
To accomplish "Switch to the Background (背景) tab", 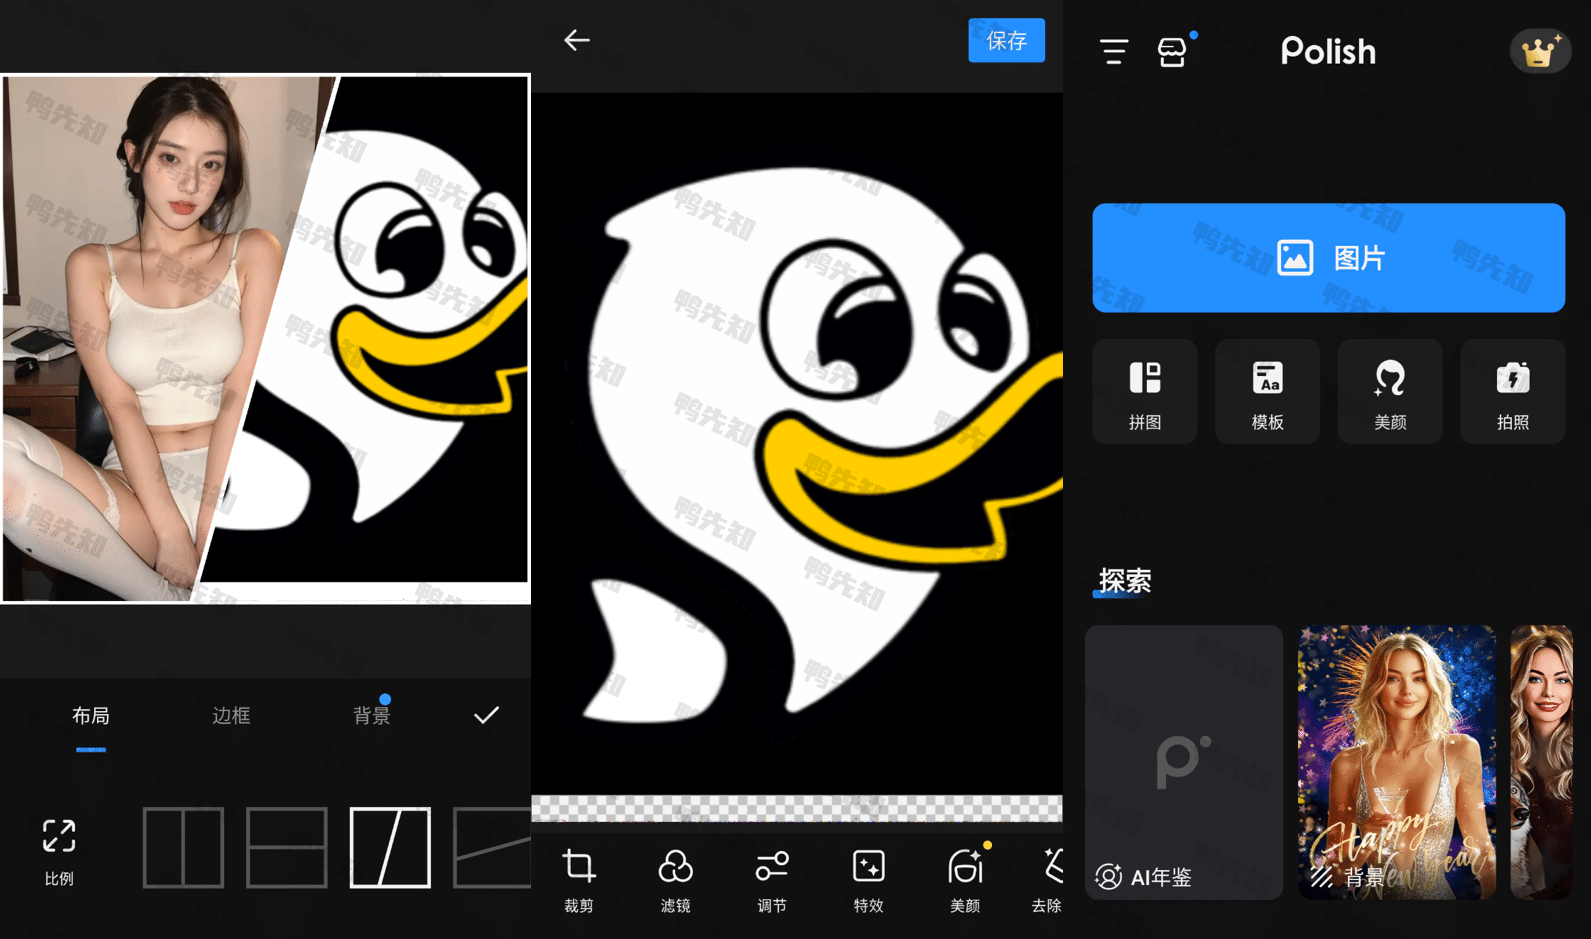I will coord(371,715).
